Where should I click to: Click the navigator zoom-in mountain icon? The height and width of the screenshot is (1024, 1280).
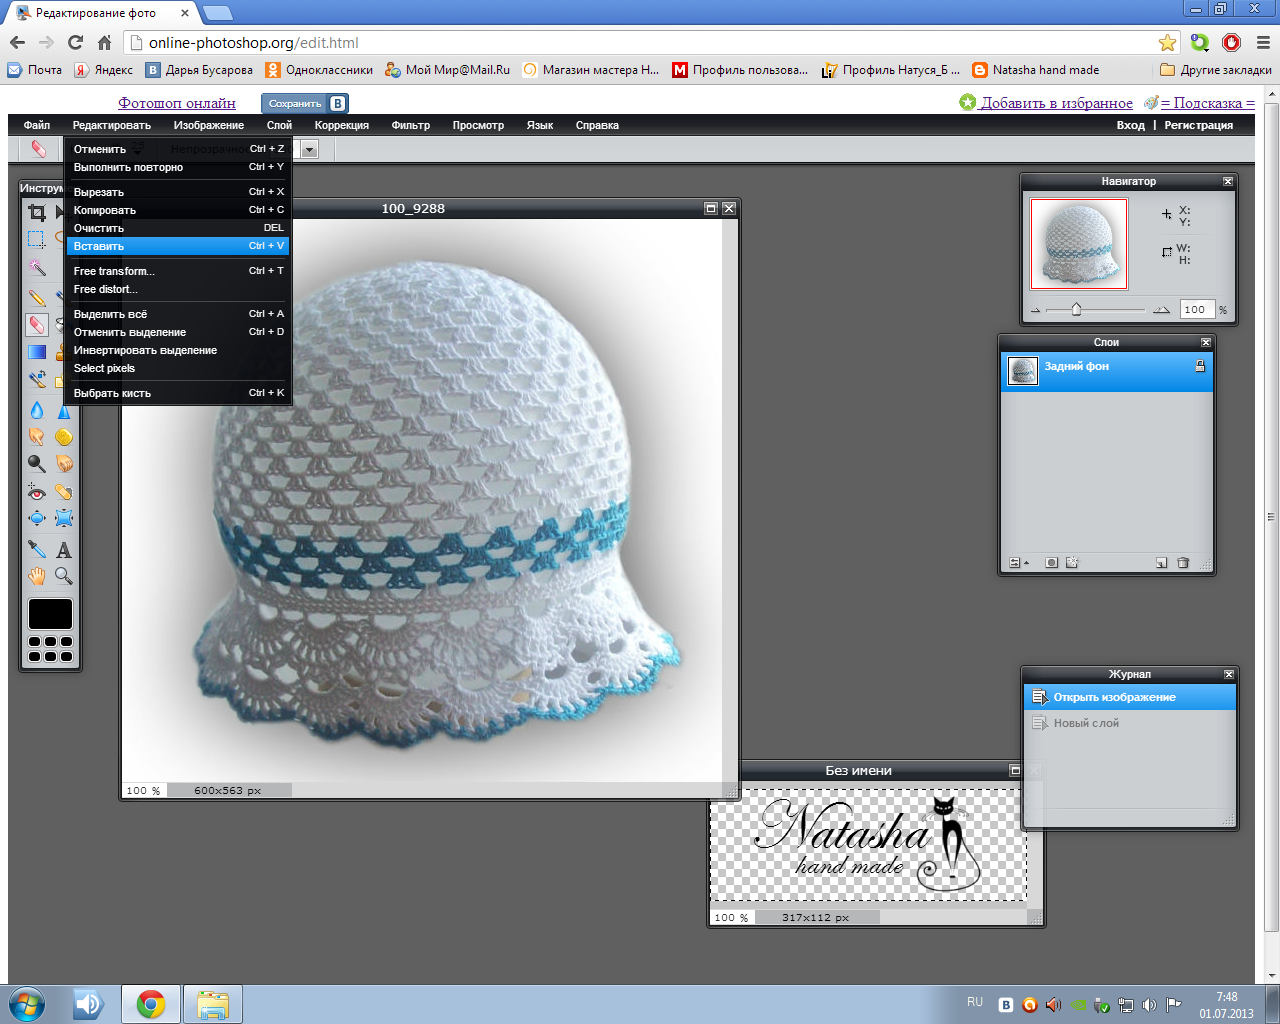click(1161, 310)
